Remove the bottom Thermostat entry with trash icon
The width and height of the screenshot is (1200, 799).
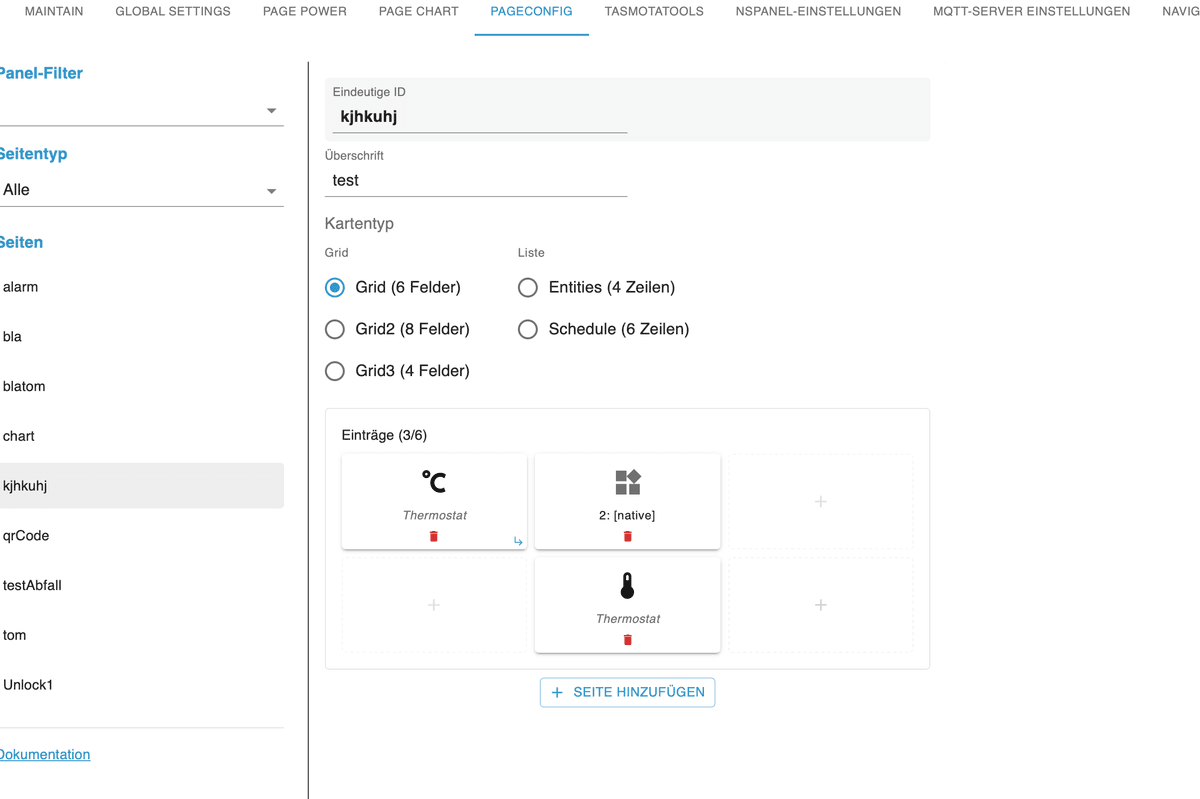628,640
